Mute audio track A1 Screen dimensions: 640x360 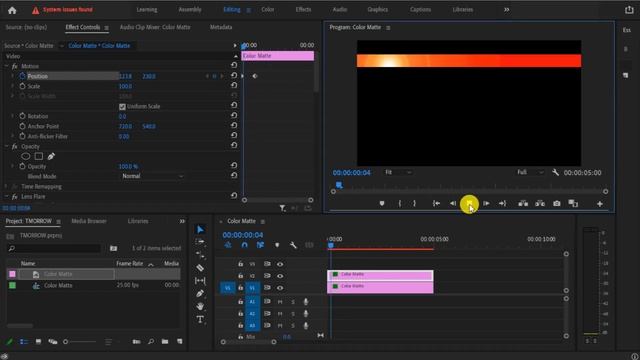(x=280, y=302)
